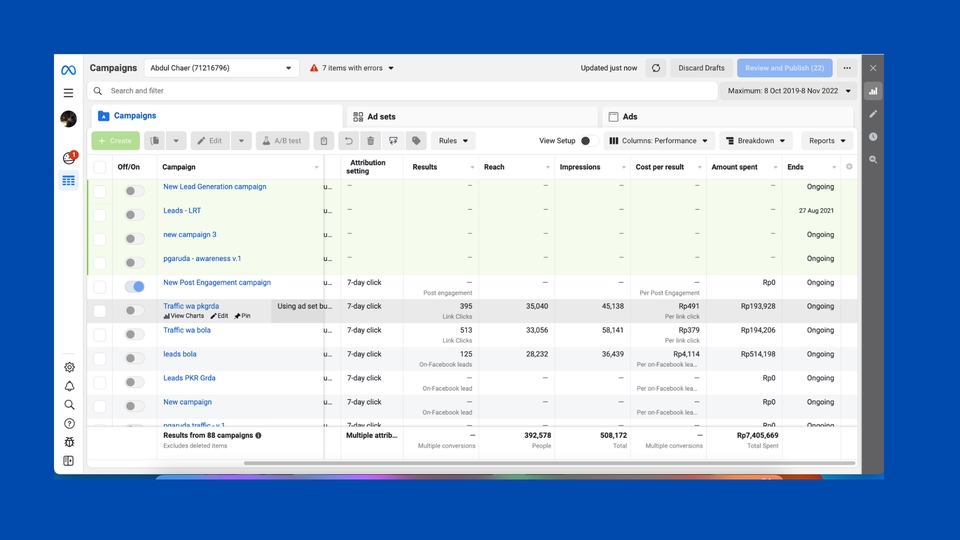Image resolution: width=960 pixels, height=540 pixels.
Task: Open account overview icon with red badge
Action: pyautogui.click(x=69, y=158)
